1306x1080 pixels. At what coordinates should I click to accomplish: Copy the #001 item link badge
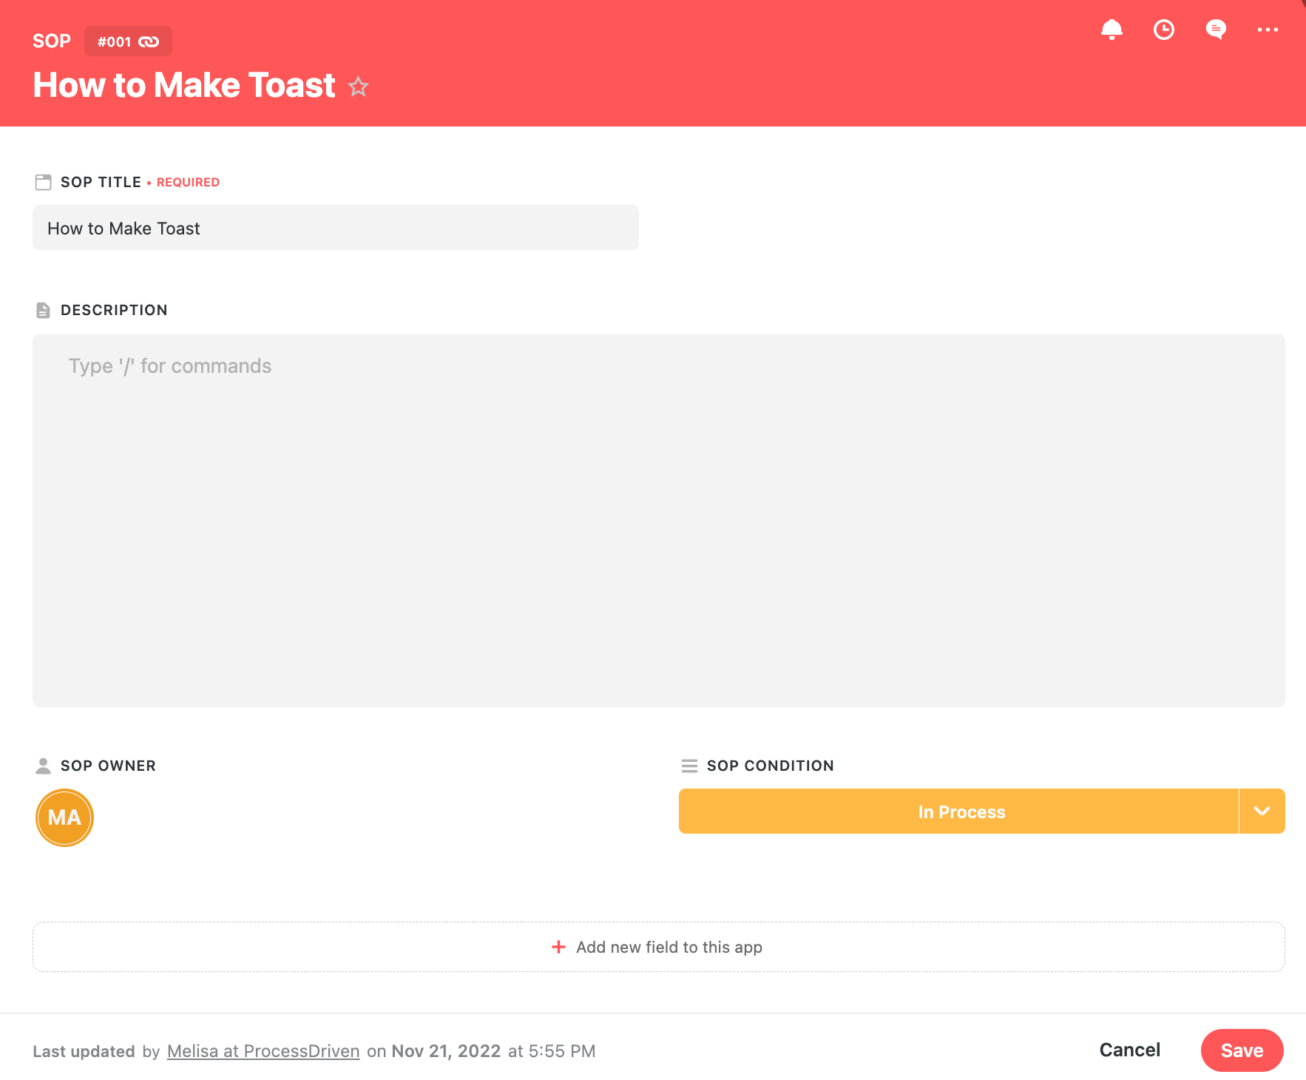128,42
